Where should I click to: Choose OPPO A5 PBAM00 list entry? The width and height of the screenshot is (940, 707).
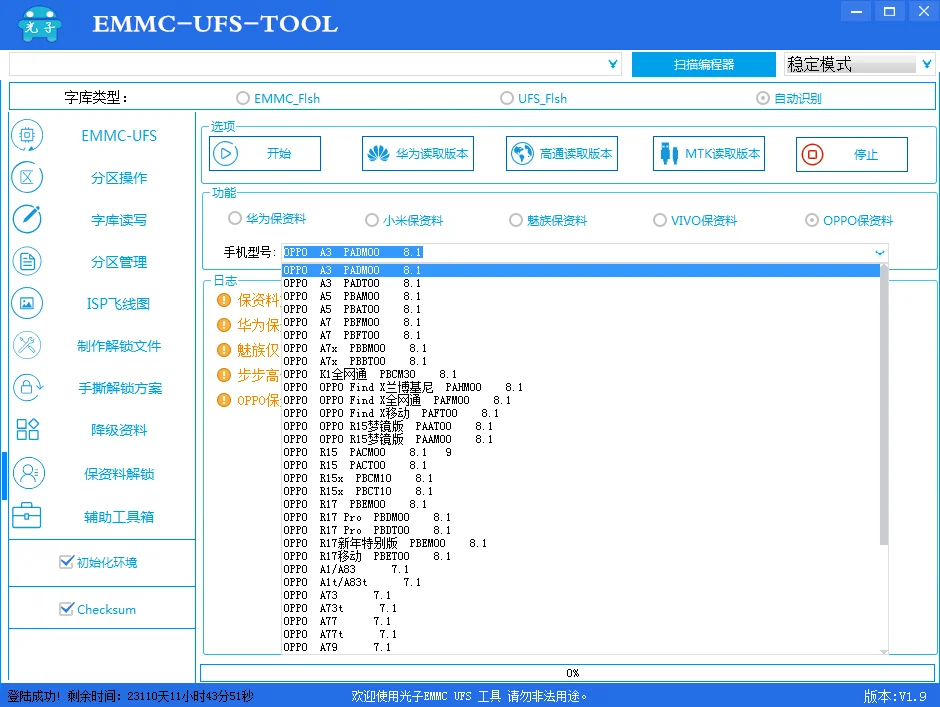point(352,296)
